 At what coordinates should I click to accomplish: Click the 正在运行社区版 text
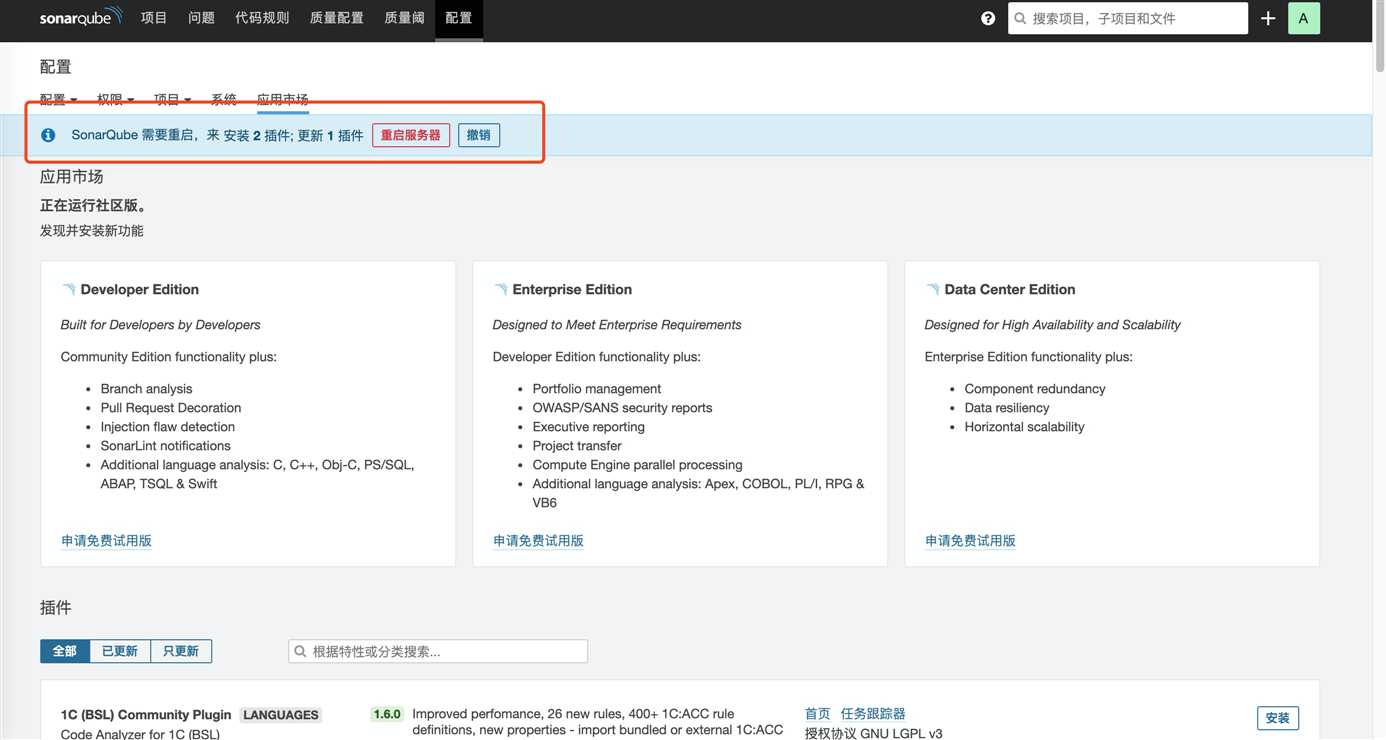pos(94,206)
